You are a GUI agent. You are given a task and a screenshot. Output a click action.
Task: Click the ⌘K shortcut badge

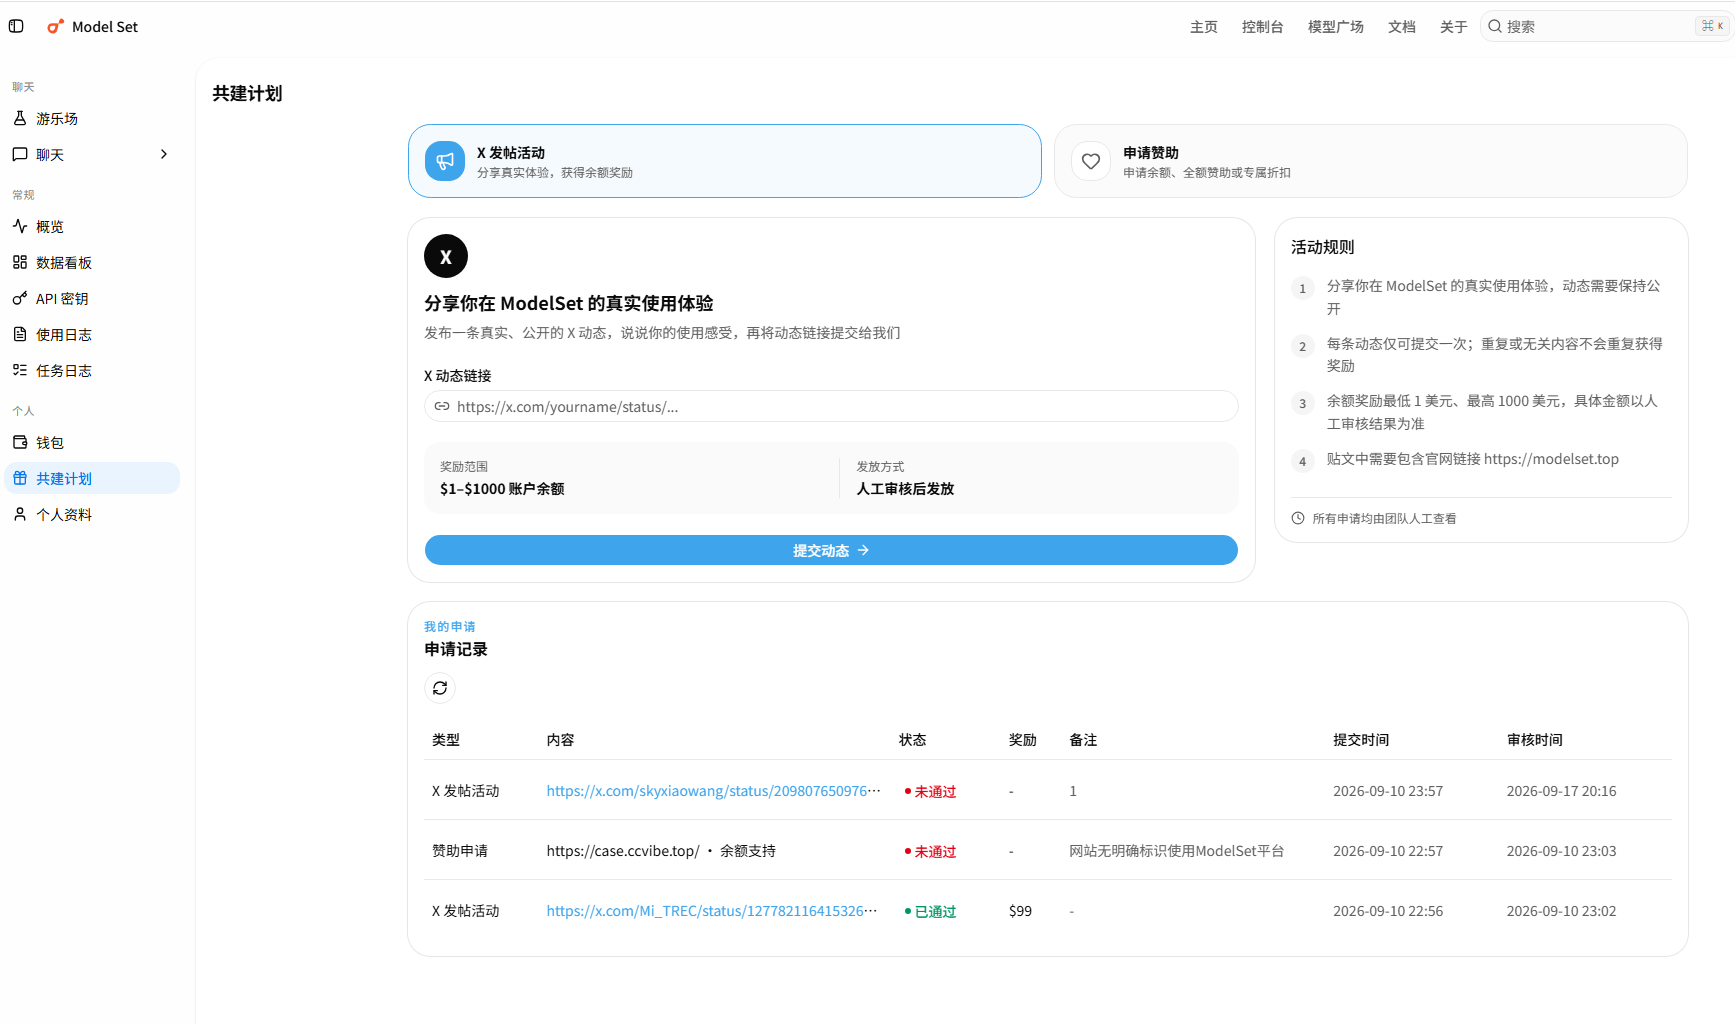(x=1712, y=26)
